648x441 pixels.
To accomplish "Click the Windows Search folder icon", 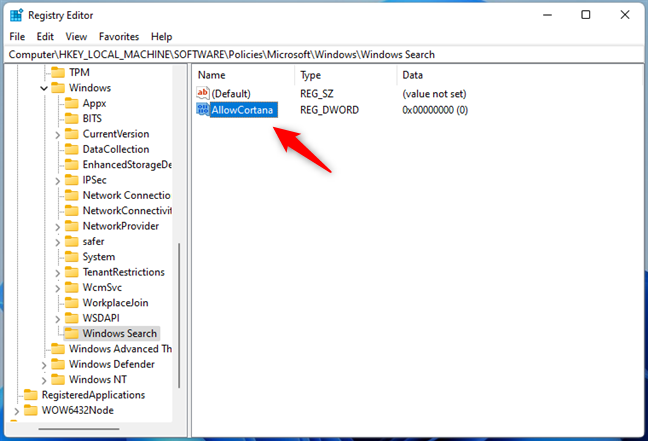I will (x=71, y=333).
